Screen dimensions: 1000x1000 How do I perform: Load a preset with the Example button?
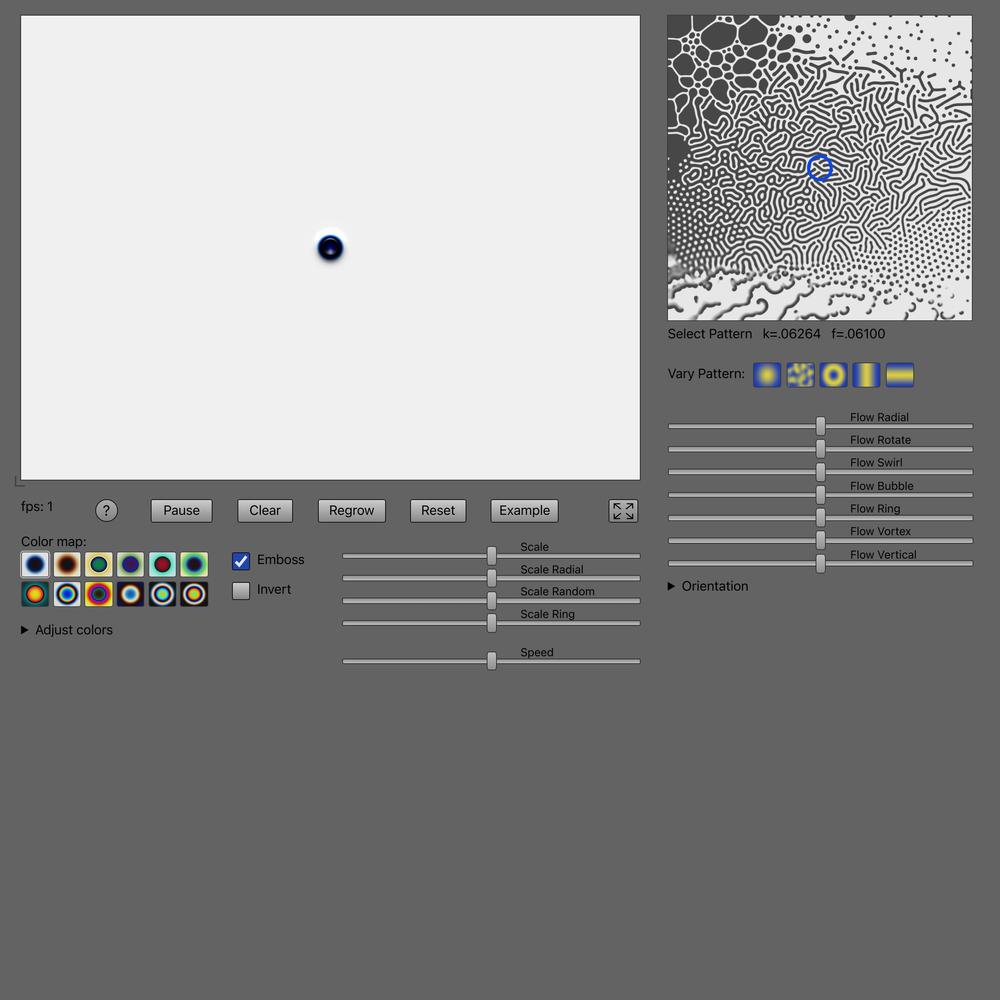click(x=525, y=511)
